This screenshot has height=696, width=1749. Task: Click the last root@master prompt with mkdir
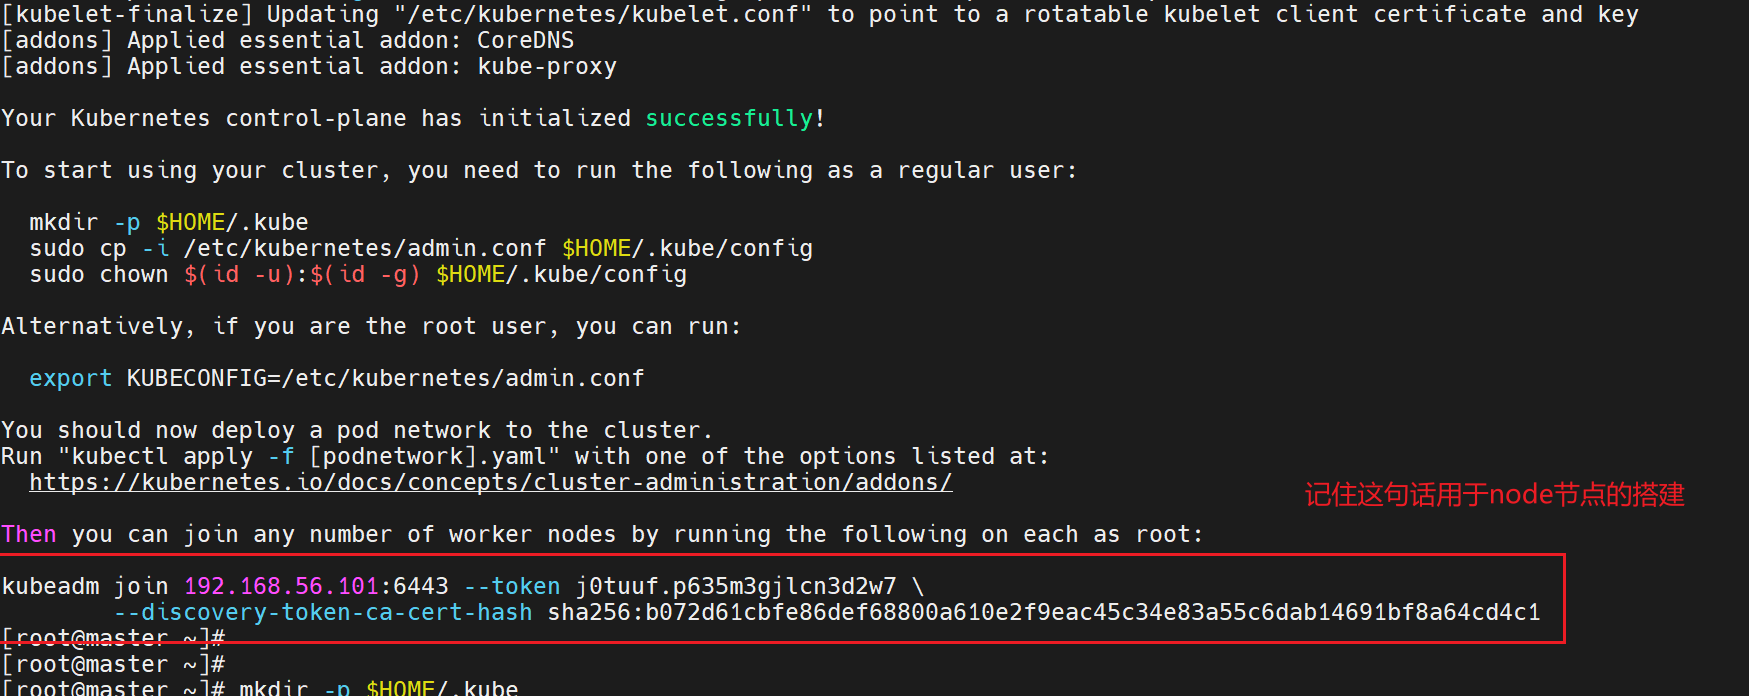point(260,687)
